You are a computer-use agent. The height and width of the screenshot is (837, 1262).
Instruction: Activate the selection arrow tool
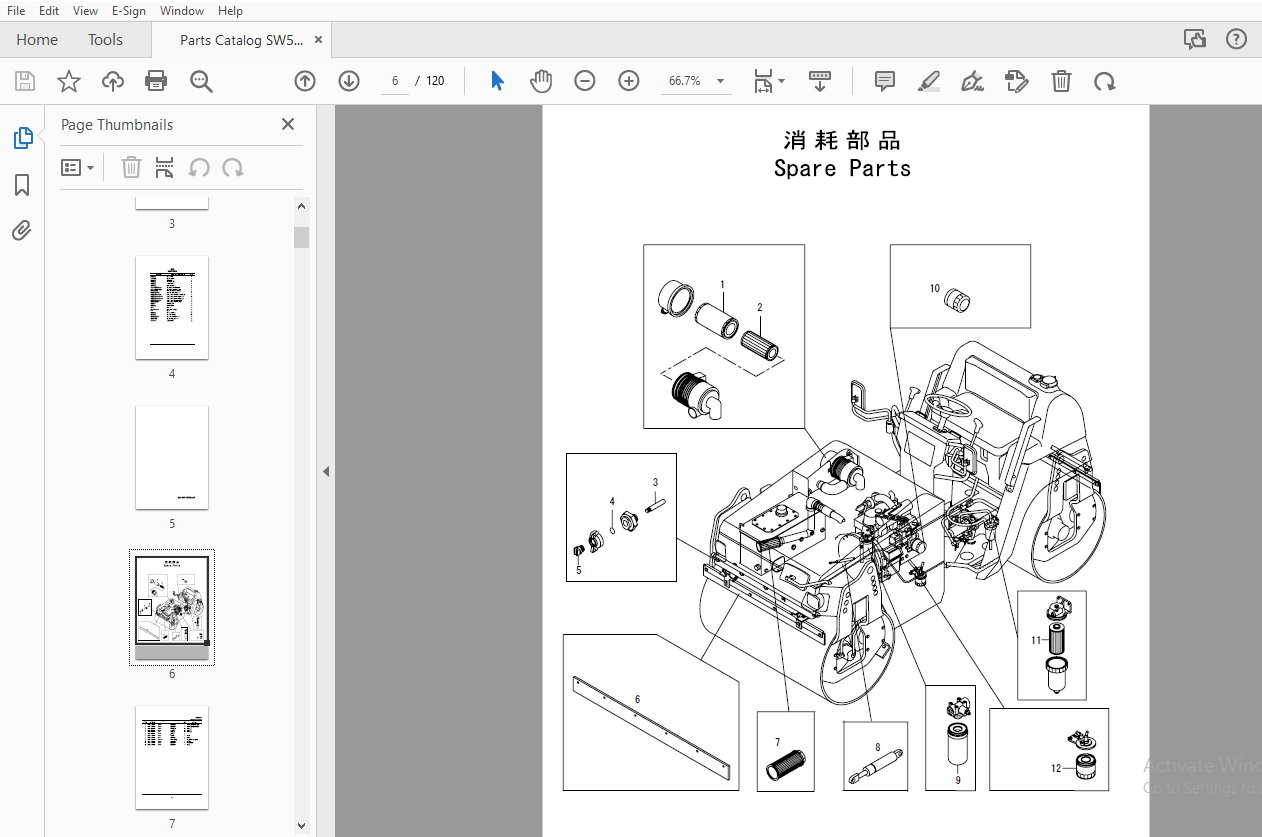[497, 81]
